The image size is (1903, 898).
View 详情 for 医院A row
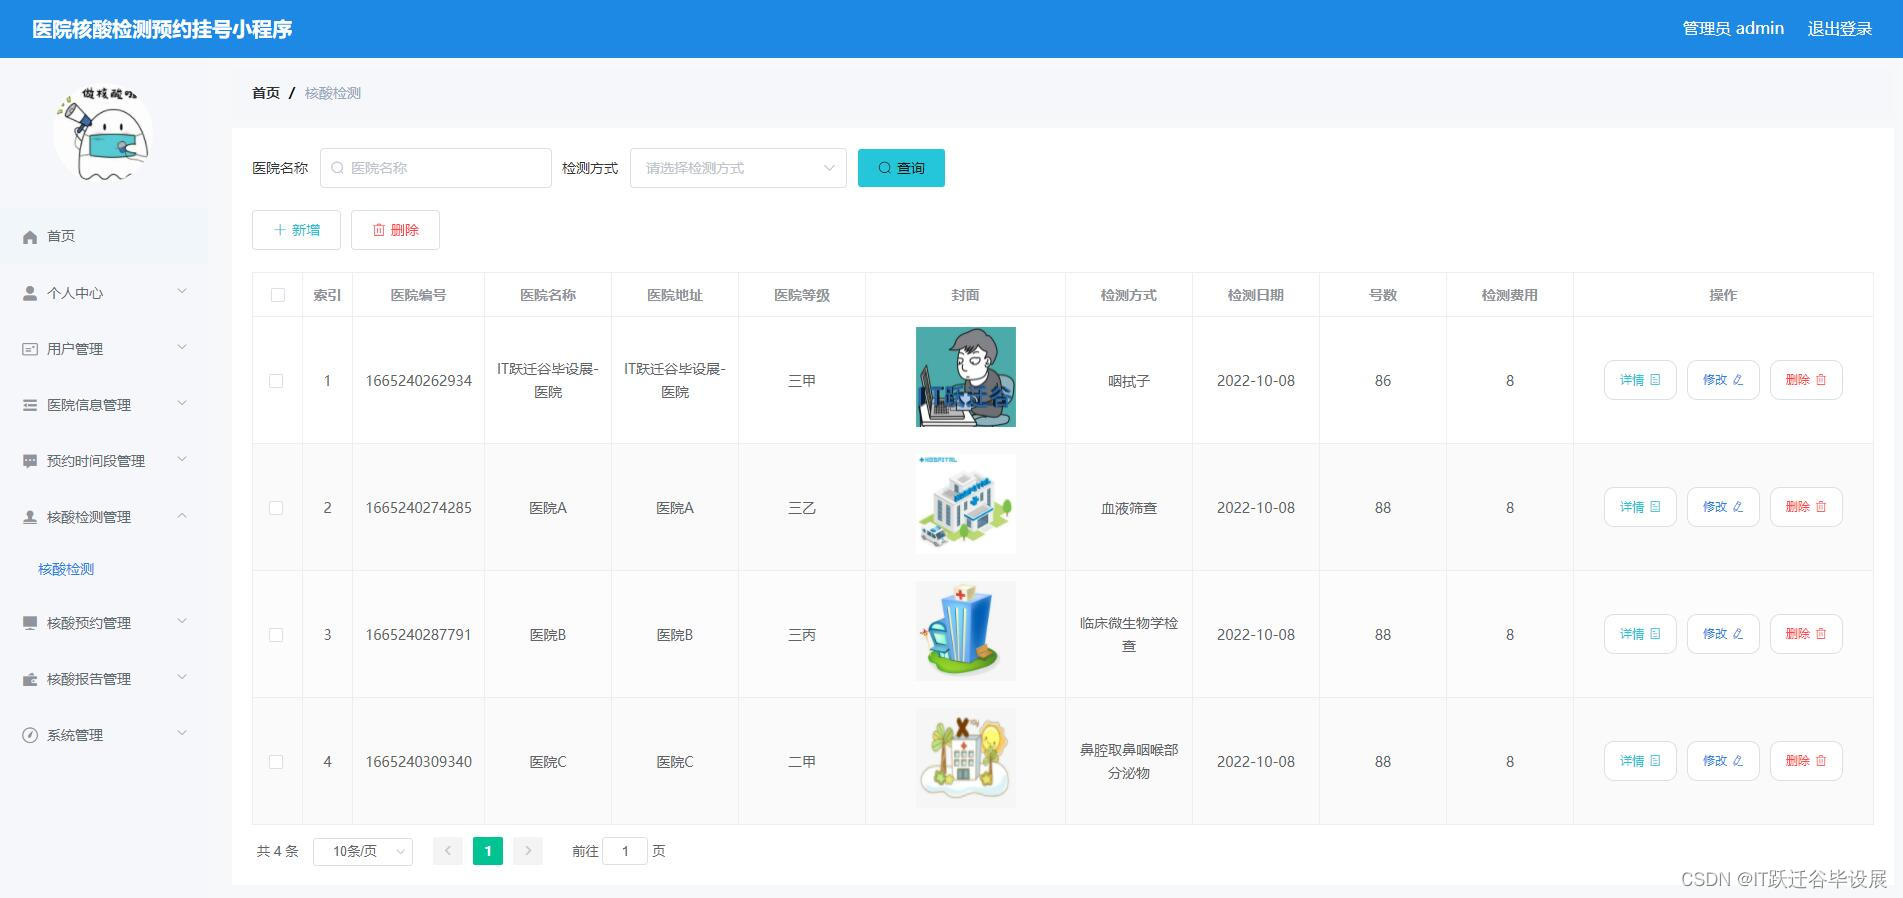[x=1640, y=507]
